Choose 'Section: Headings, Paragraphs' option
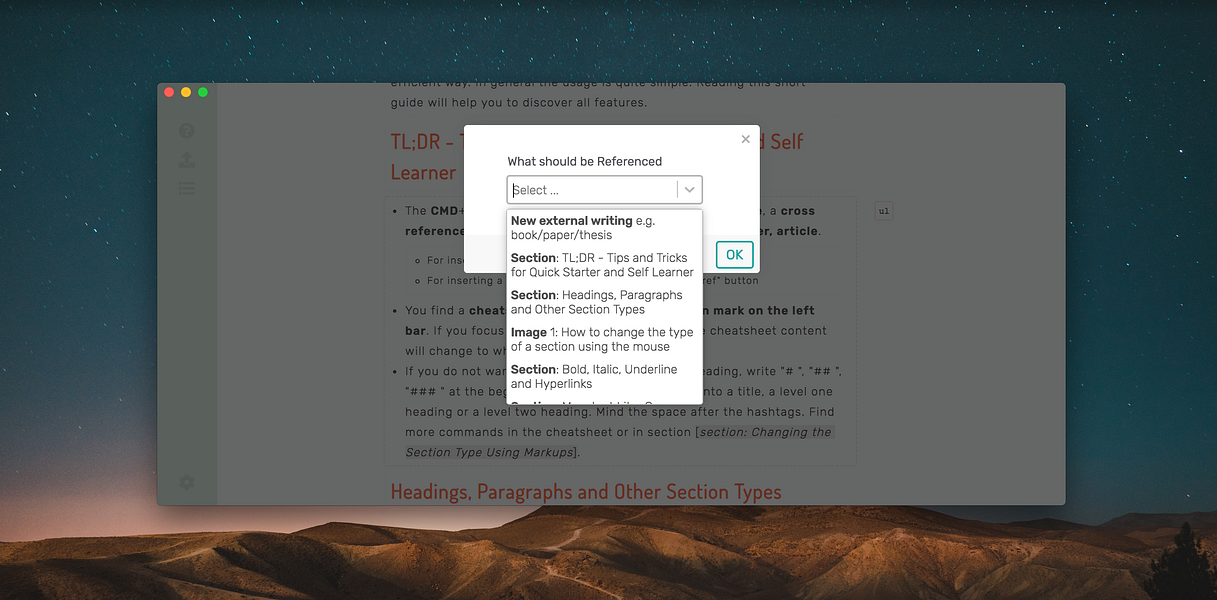Viewport: 1217px width, 600px height. 605,302
